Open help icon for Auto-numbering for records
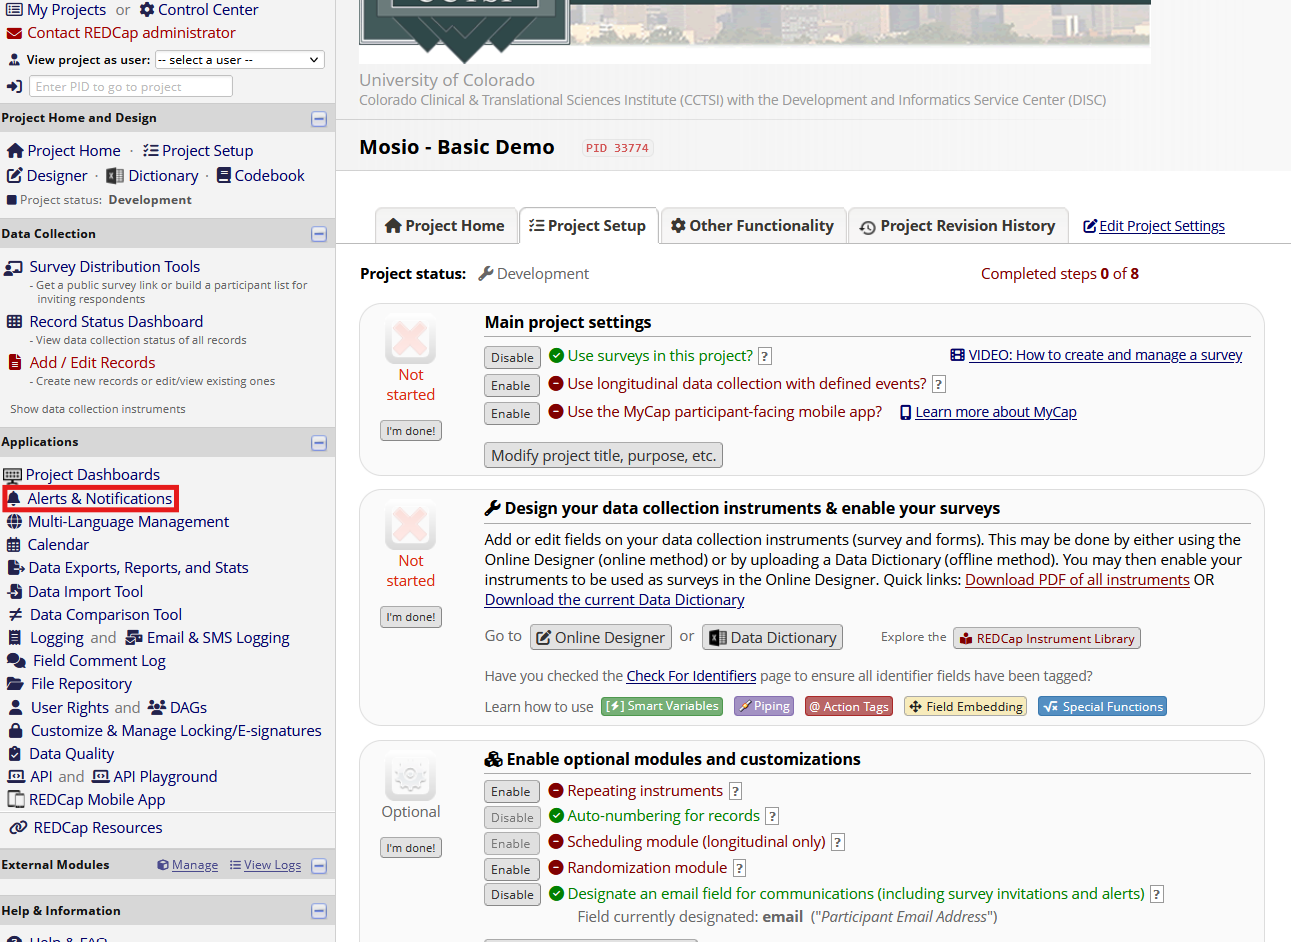This screenshot has width=1291, height=942. (772, 817)
